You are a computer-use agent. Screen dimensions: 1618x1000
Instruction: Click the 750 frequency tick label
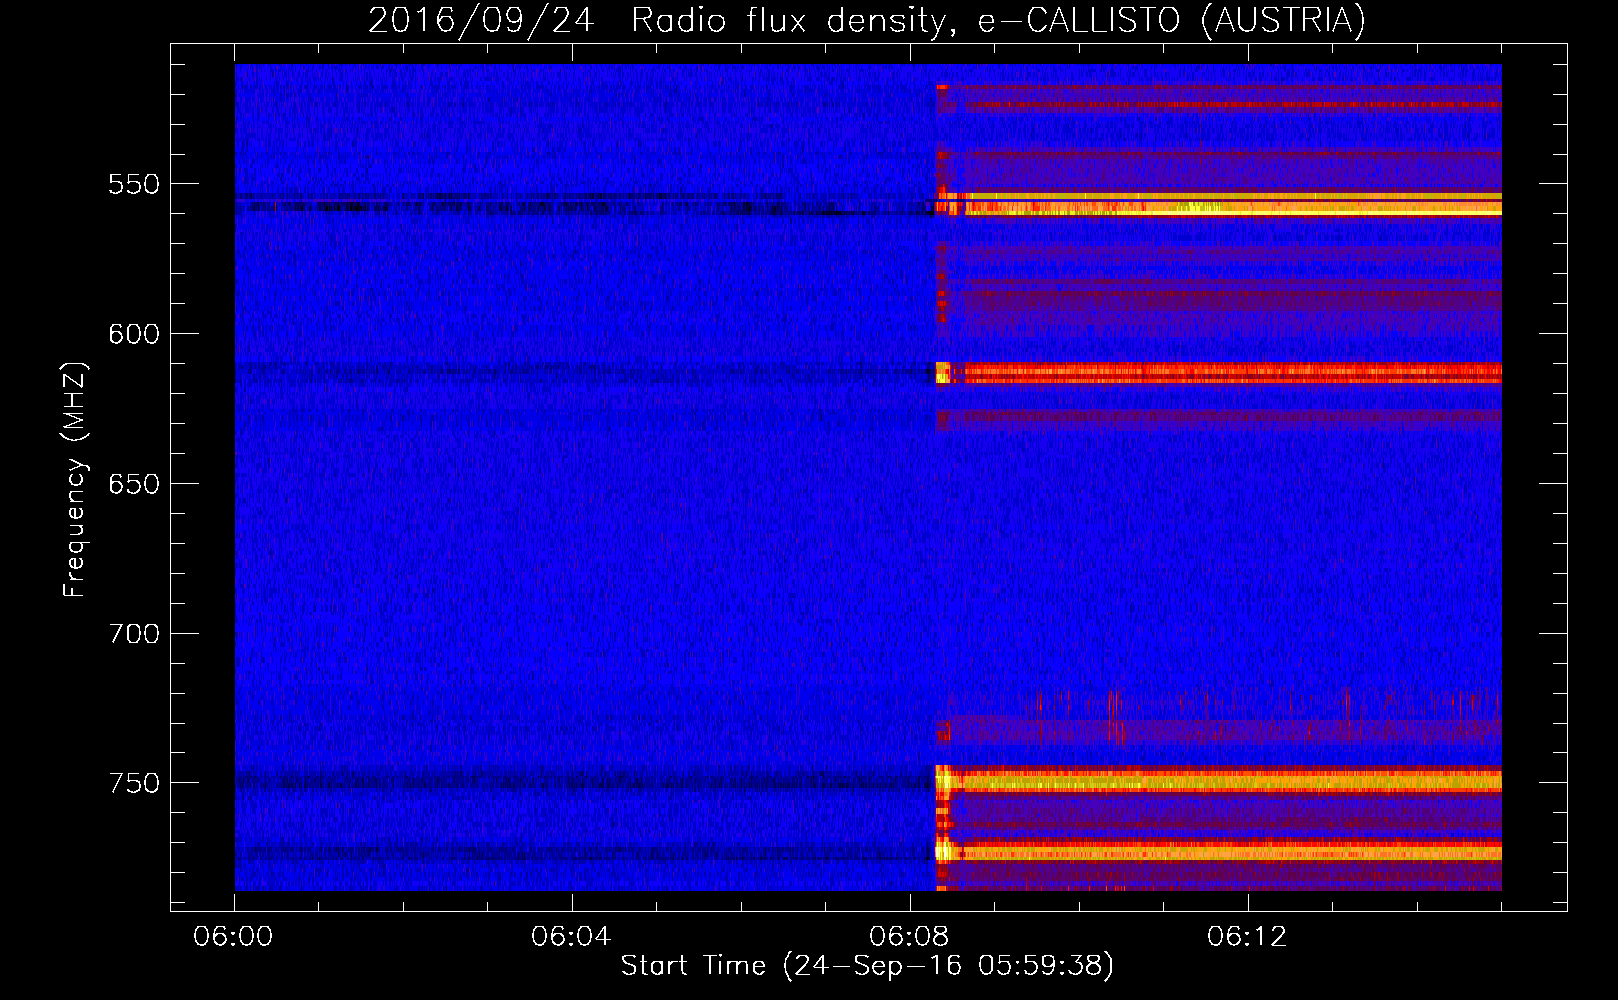(x=134, y=783)
